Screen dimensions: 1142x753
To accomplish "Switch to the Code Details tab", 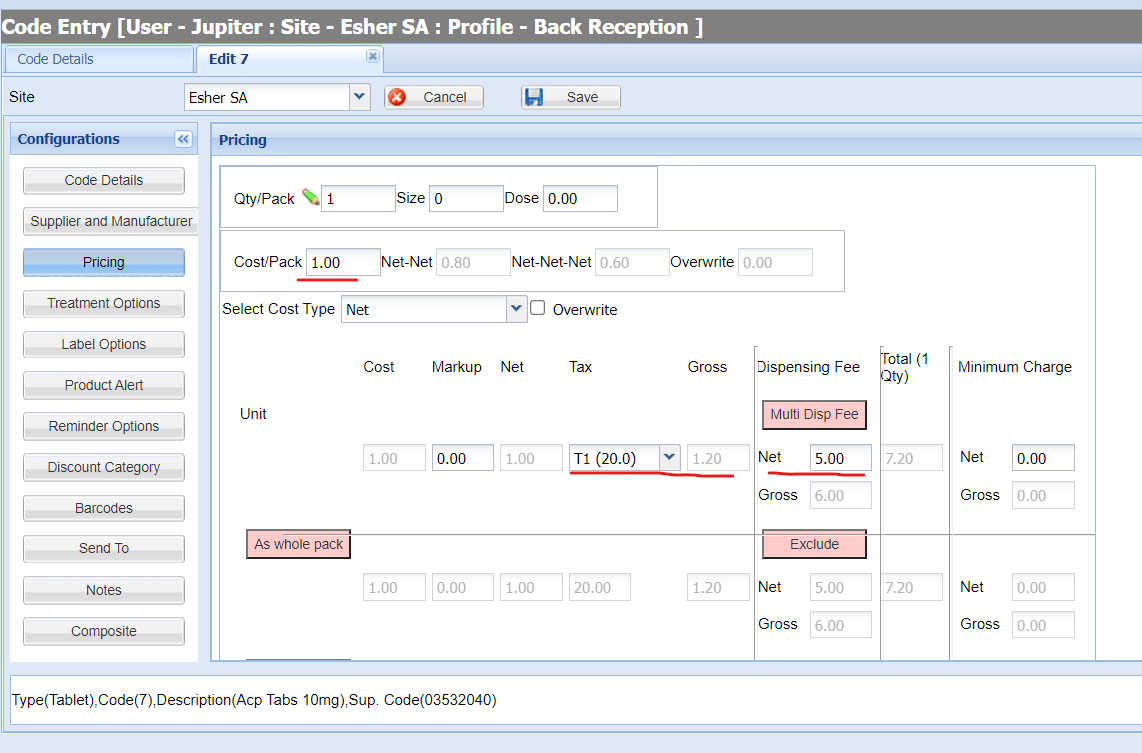I will point(99,59).
